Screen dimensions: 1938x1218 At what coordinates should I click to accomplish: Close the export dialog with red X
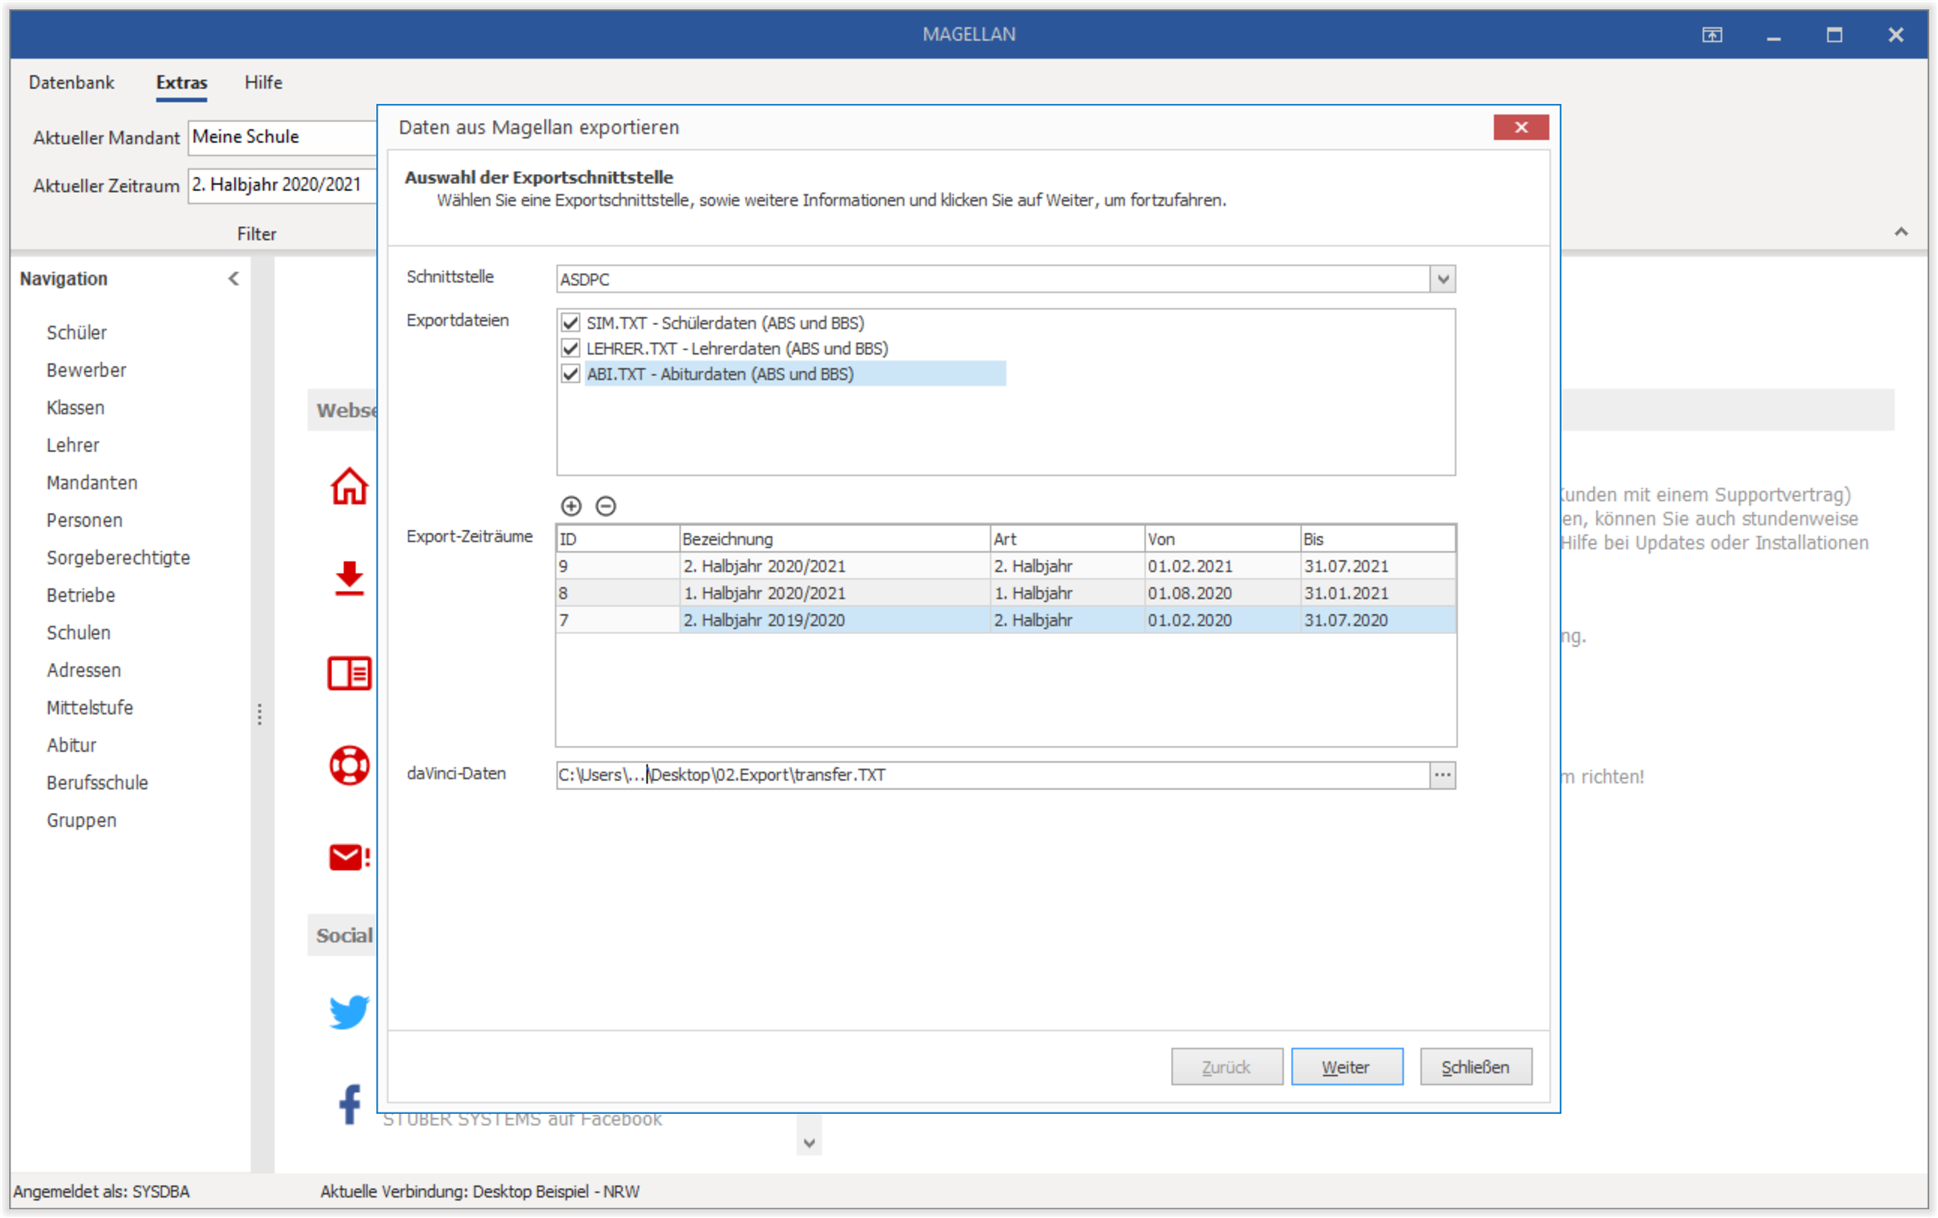[x=1521, y=127]
